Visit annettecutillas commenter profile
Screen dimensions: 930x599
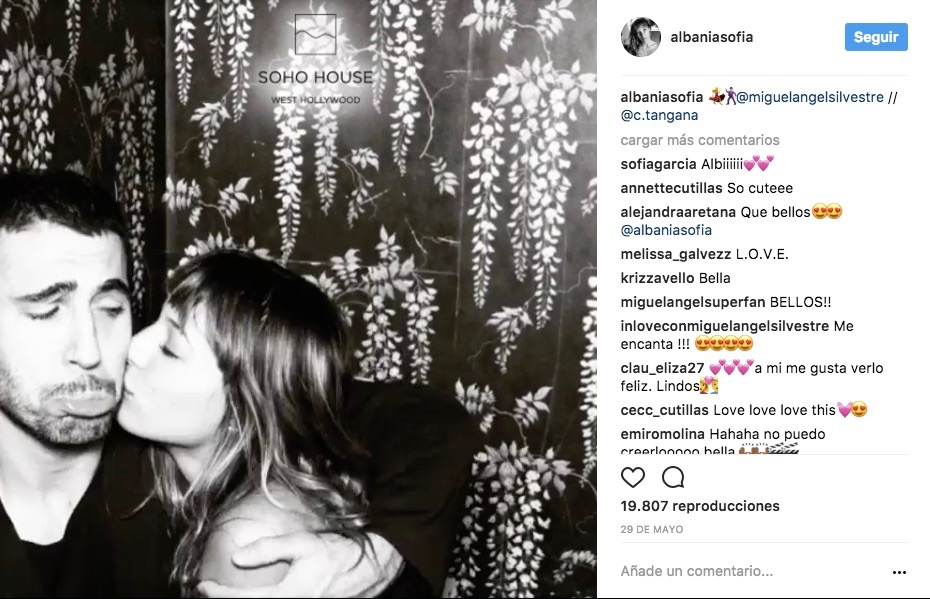671,188
